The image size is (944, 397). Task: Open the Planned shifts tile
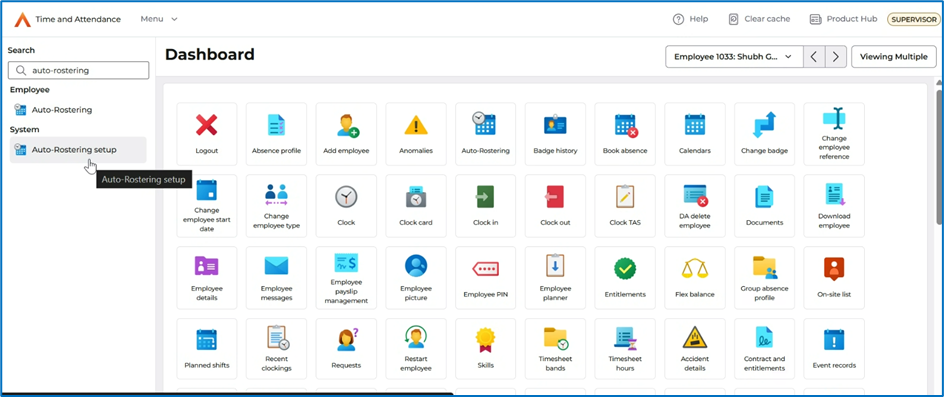click(206, 349)
